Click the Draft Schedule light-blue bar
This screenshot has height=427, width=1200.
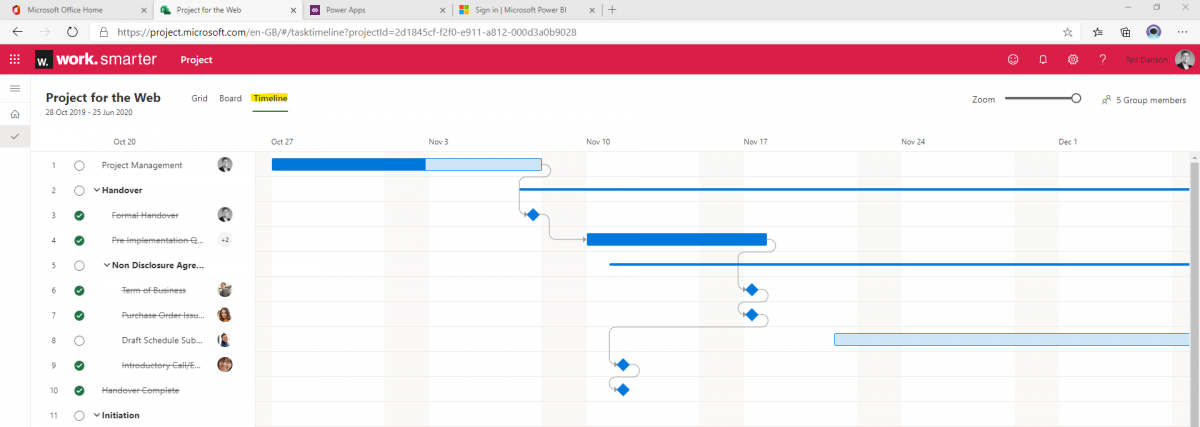[x=1012, y=340]
